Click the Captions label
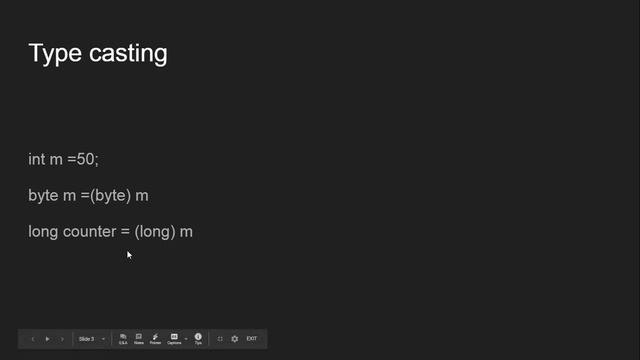The image size is (640, 360). pyautogui.click(x=174, y=343)
